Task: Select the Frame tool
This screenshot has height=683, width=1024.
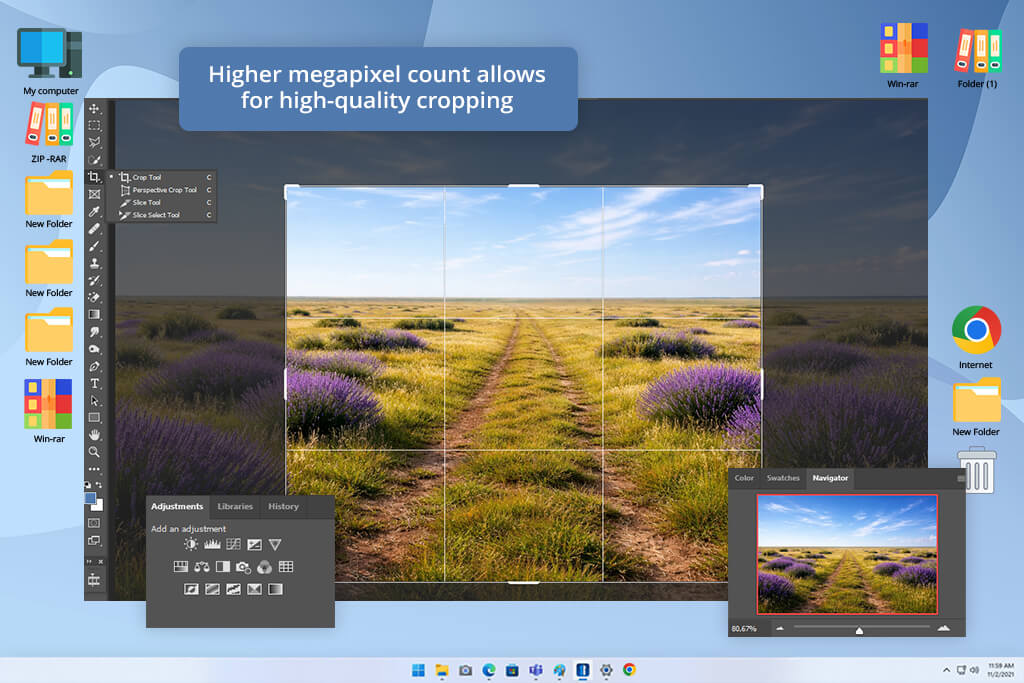Action: pos(94,194)
